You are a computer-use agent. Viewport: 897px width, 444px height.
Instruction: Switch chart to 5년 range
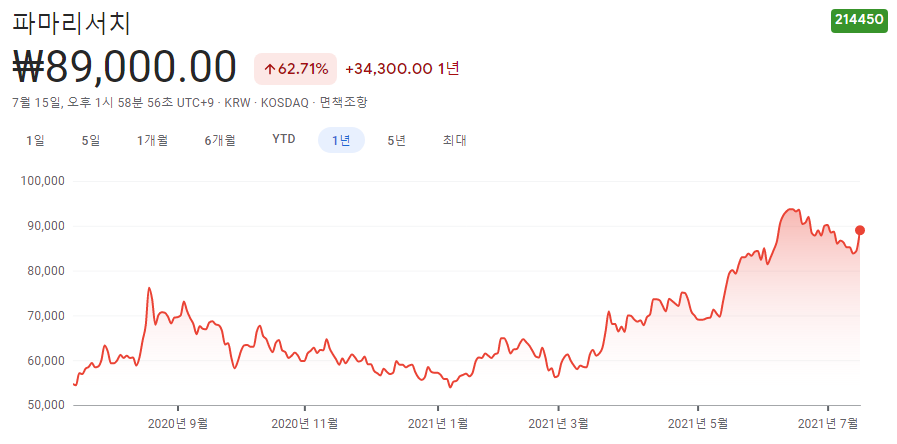(396, 140)
